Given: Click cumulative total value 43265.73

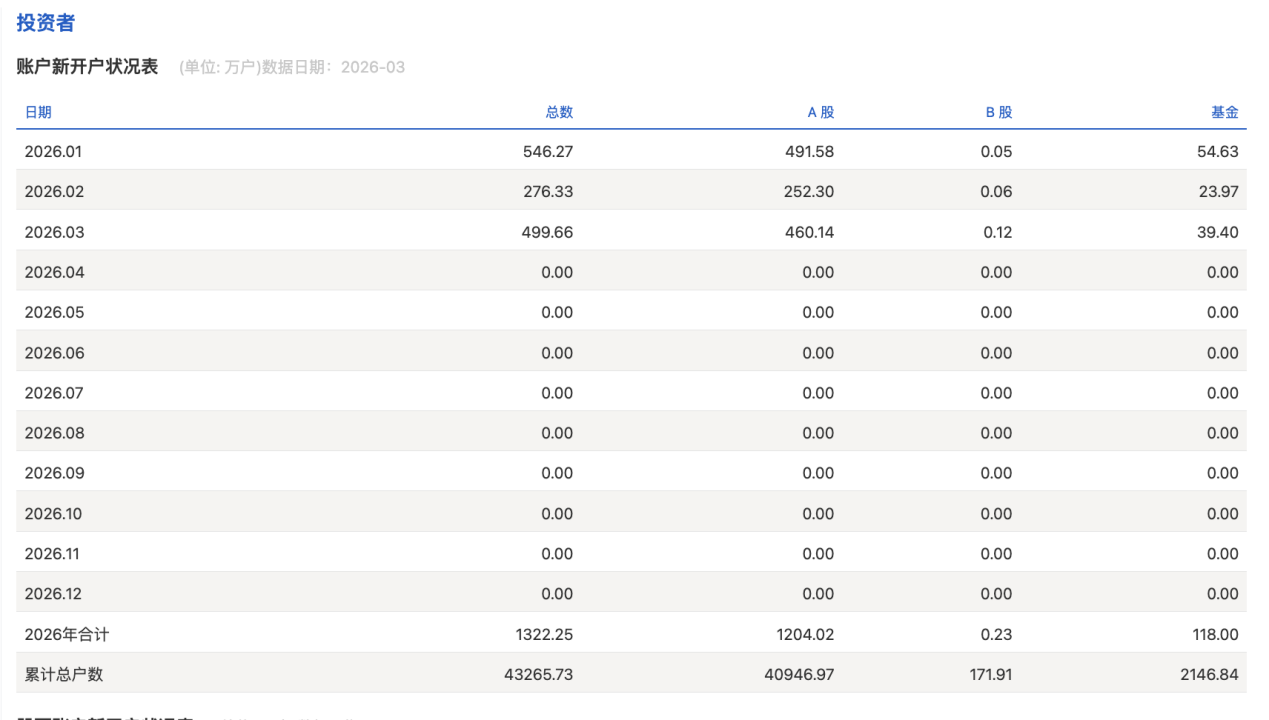Looking at the screenshot, I should [x=538, y=674].
